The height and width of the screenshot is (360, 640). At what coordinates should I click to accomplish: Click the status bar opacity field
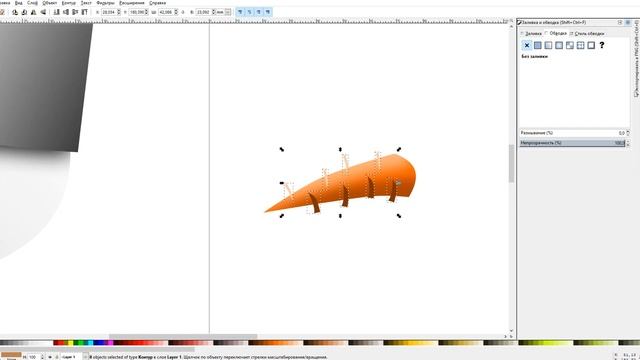[34, 357]
